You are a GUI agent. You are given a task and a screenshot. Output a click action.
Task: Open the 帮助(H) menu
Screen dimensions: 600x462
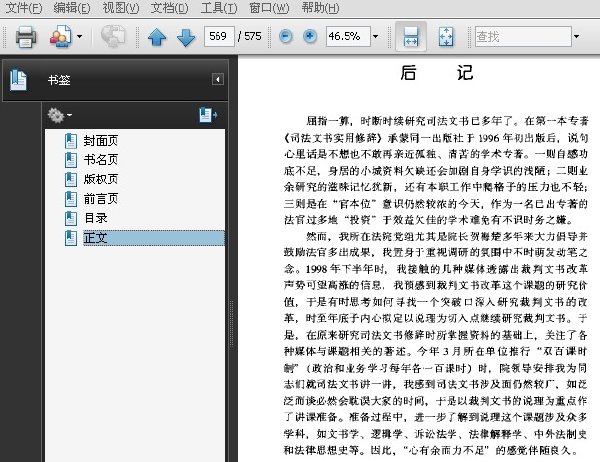pyautogui.click(x=320, y=8)
